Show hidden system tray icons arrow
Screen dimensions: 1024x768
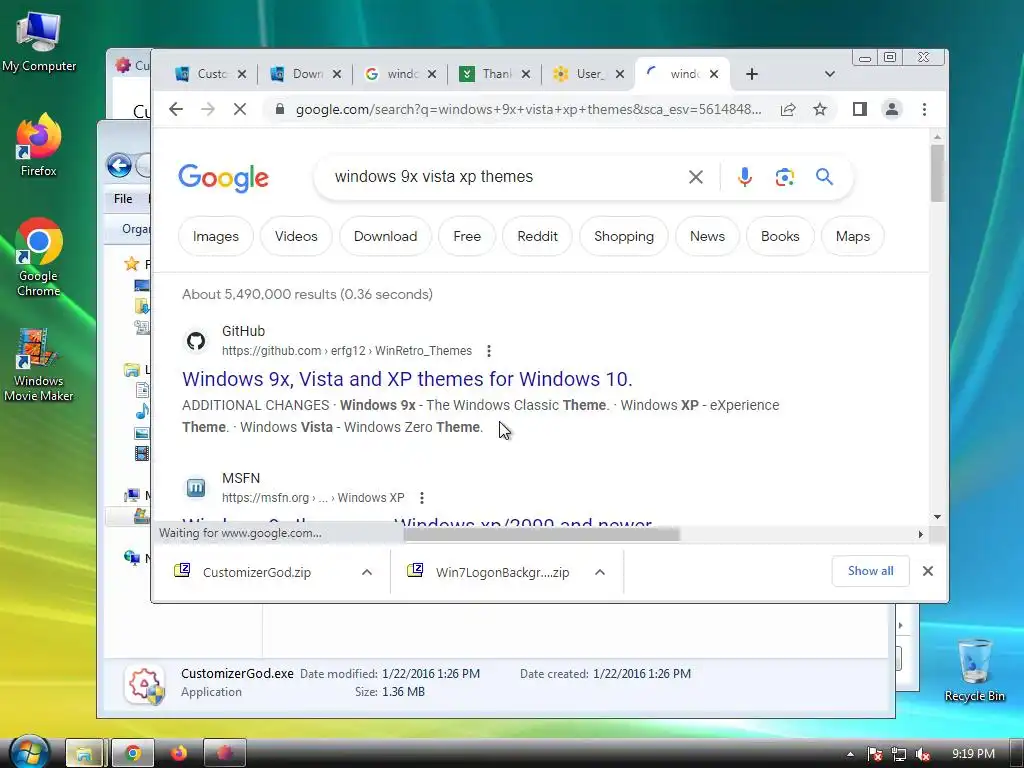point(850,754)
